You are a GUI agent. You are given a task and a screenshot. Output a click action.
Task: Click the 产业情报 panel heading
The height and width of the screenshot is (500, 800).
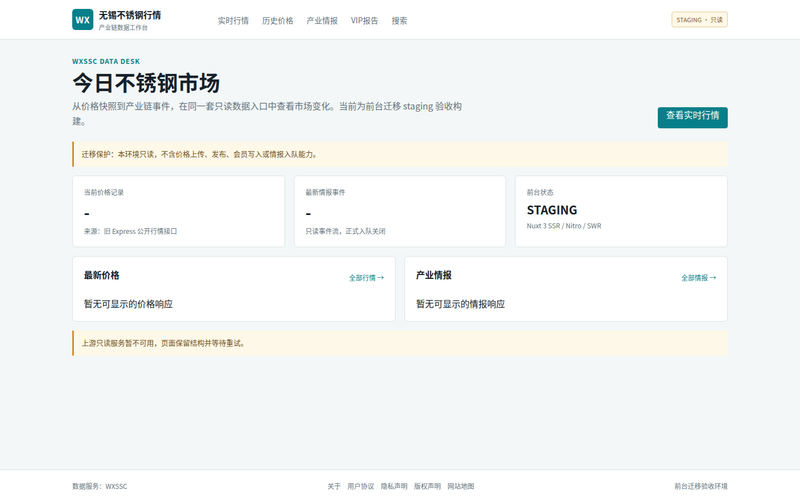[434, 276]
